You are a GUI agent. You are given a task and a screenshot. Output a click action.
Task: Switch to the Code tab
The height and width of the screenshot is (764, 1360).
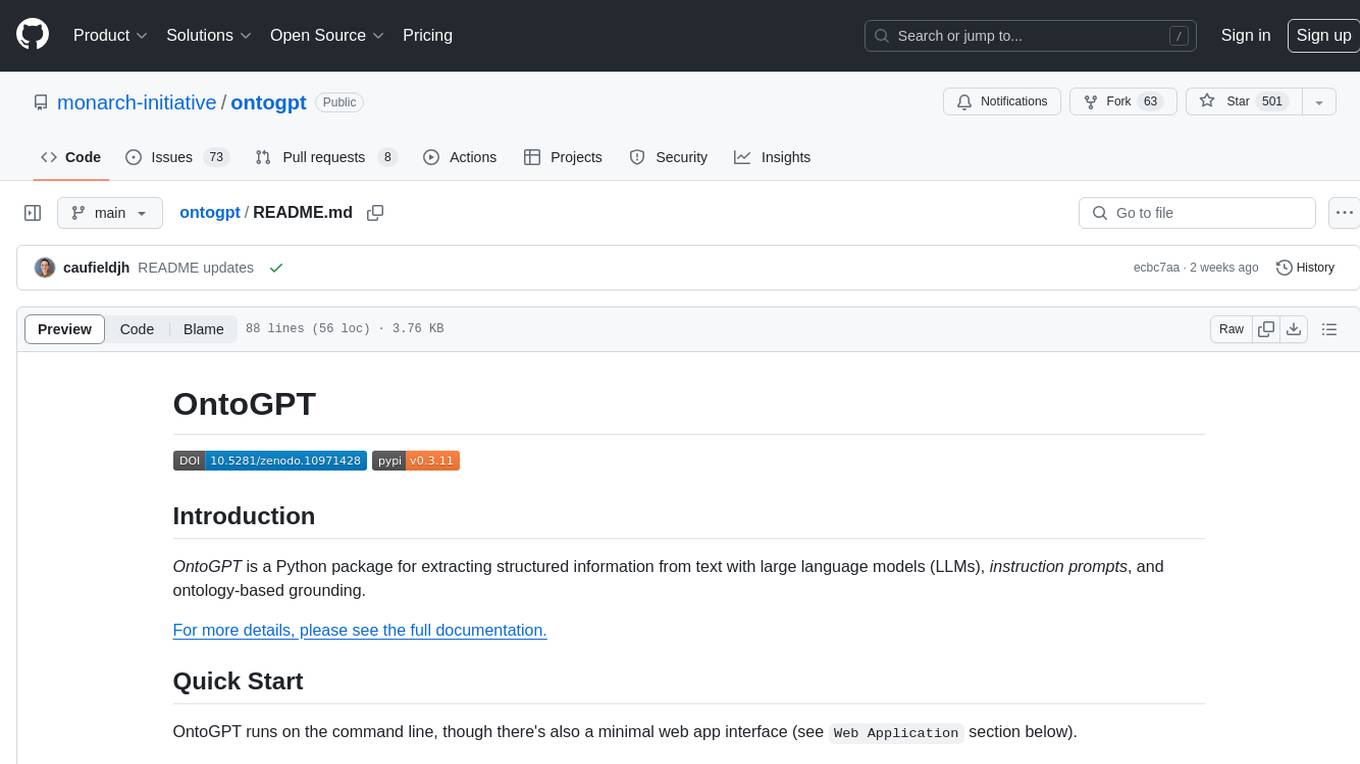[x=71, y=157]
